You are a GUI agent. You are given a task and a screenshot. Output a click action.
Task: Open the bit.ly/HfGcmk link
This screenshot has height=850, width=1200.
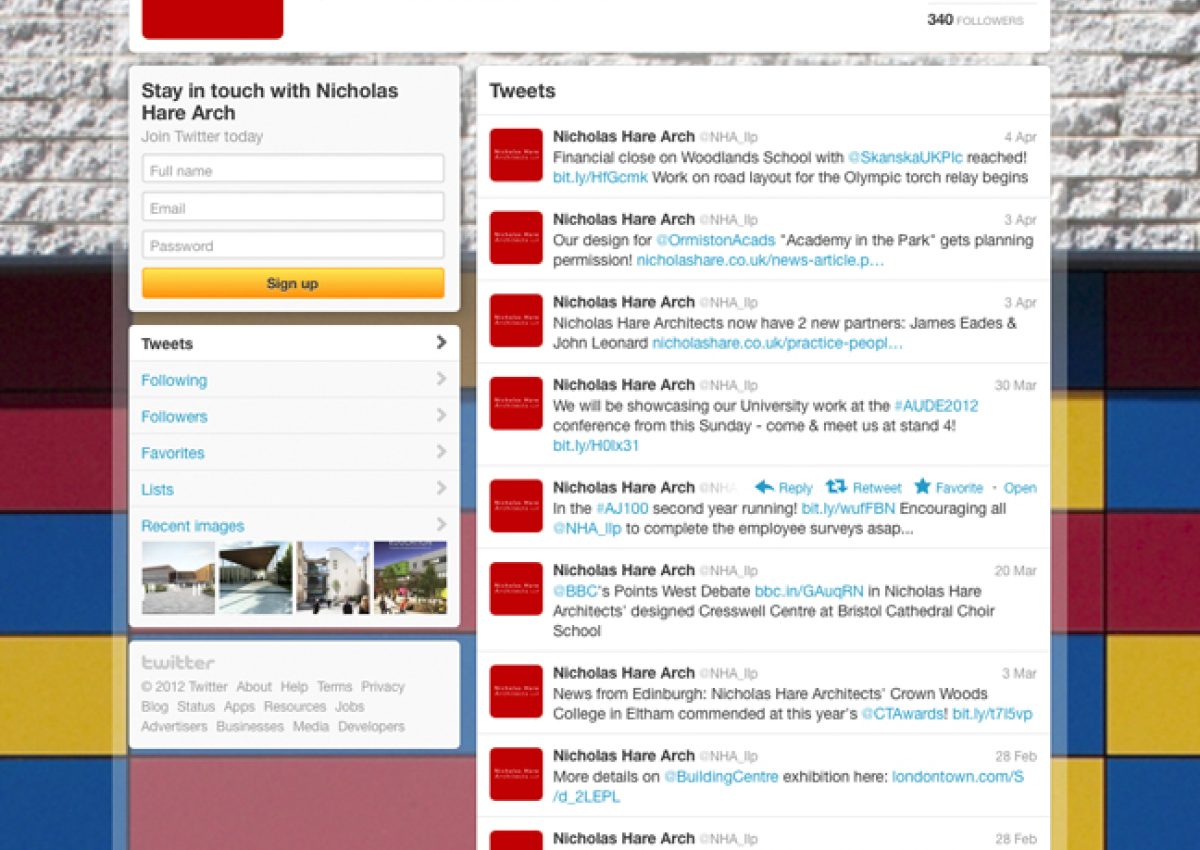click(x=600, y=177)
